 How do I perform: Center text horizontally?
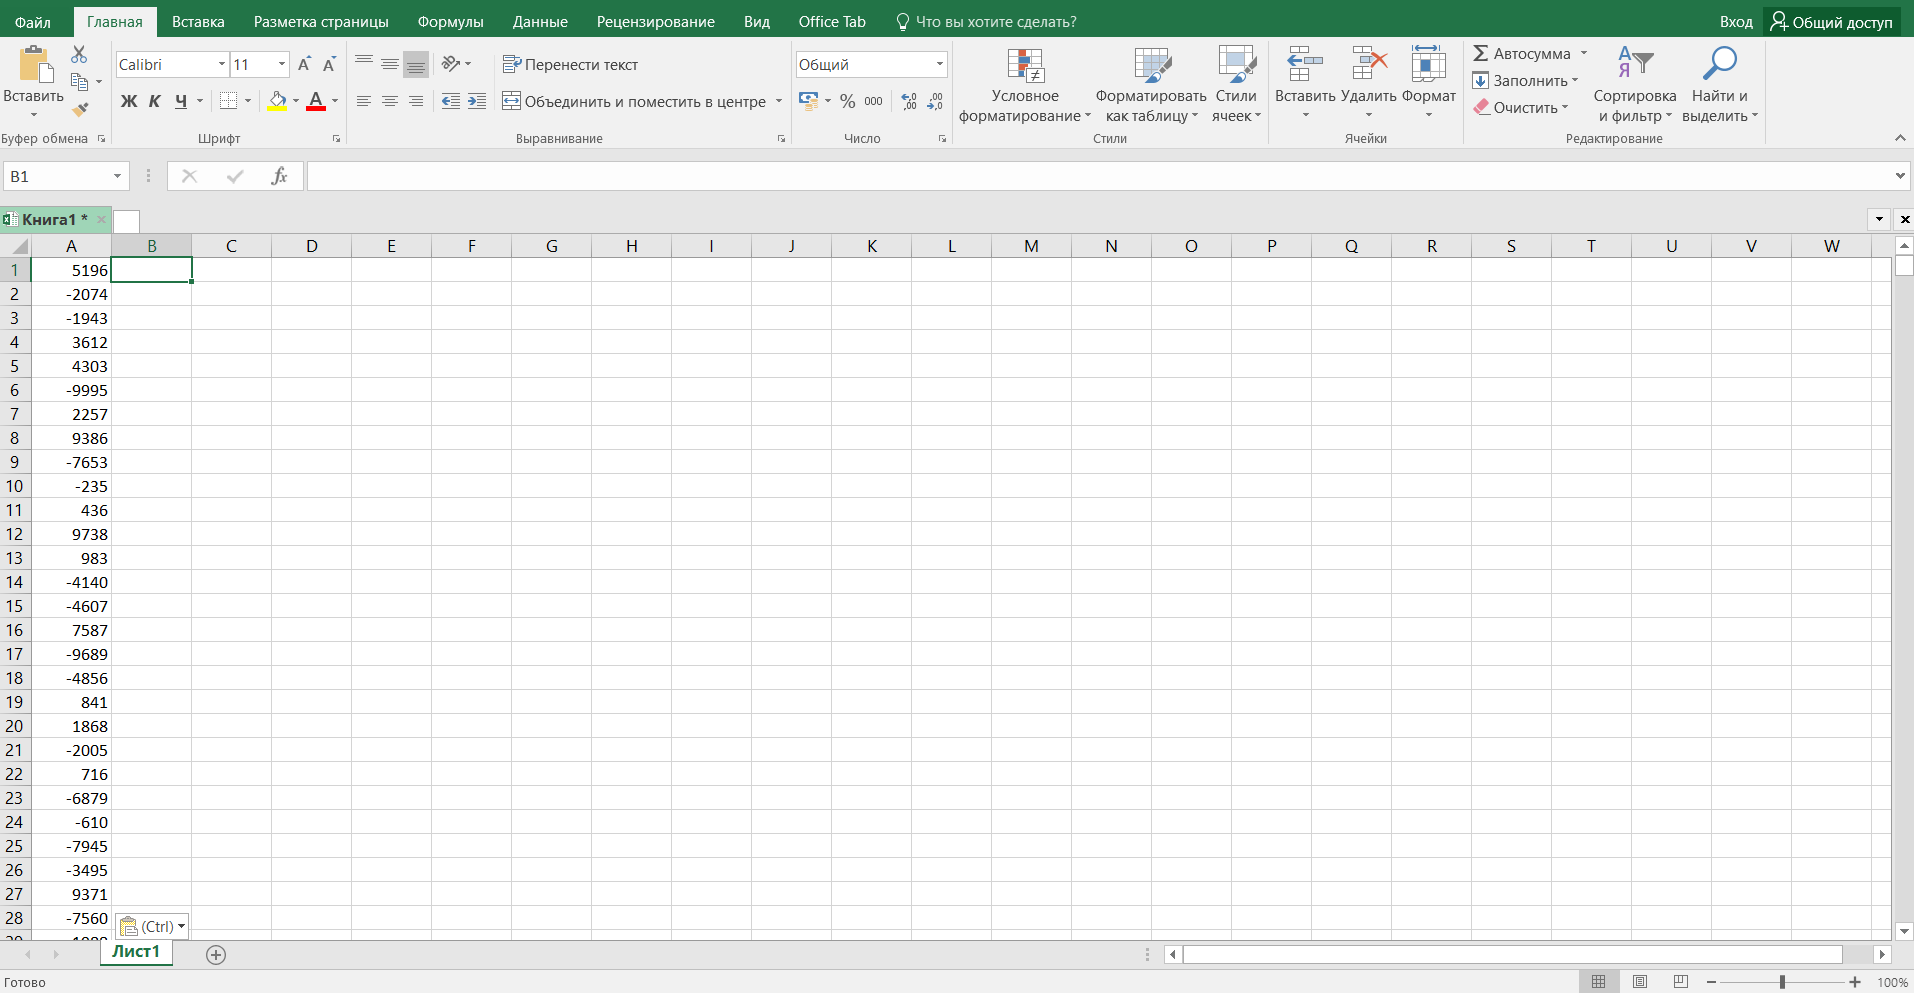390,101
